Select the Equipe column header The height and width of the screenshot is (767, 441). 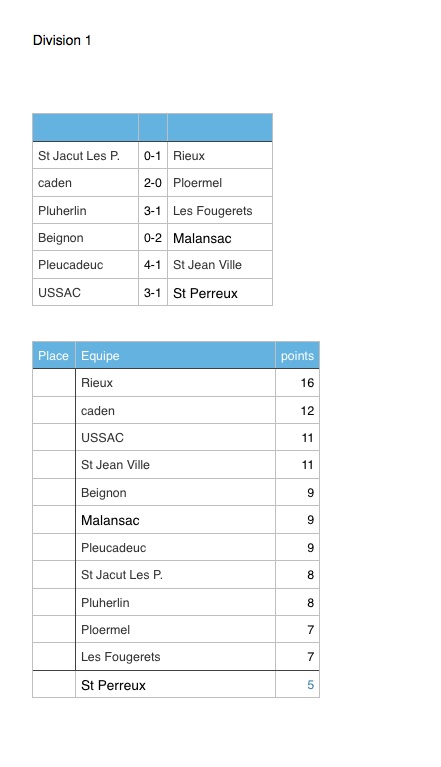click(175, 355)
